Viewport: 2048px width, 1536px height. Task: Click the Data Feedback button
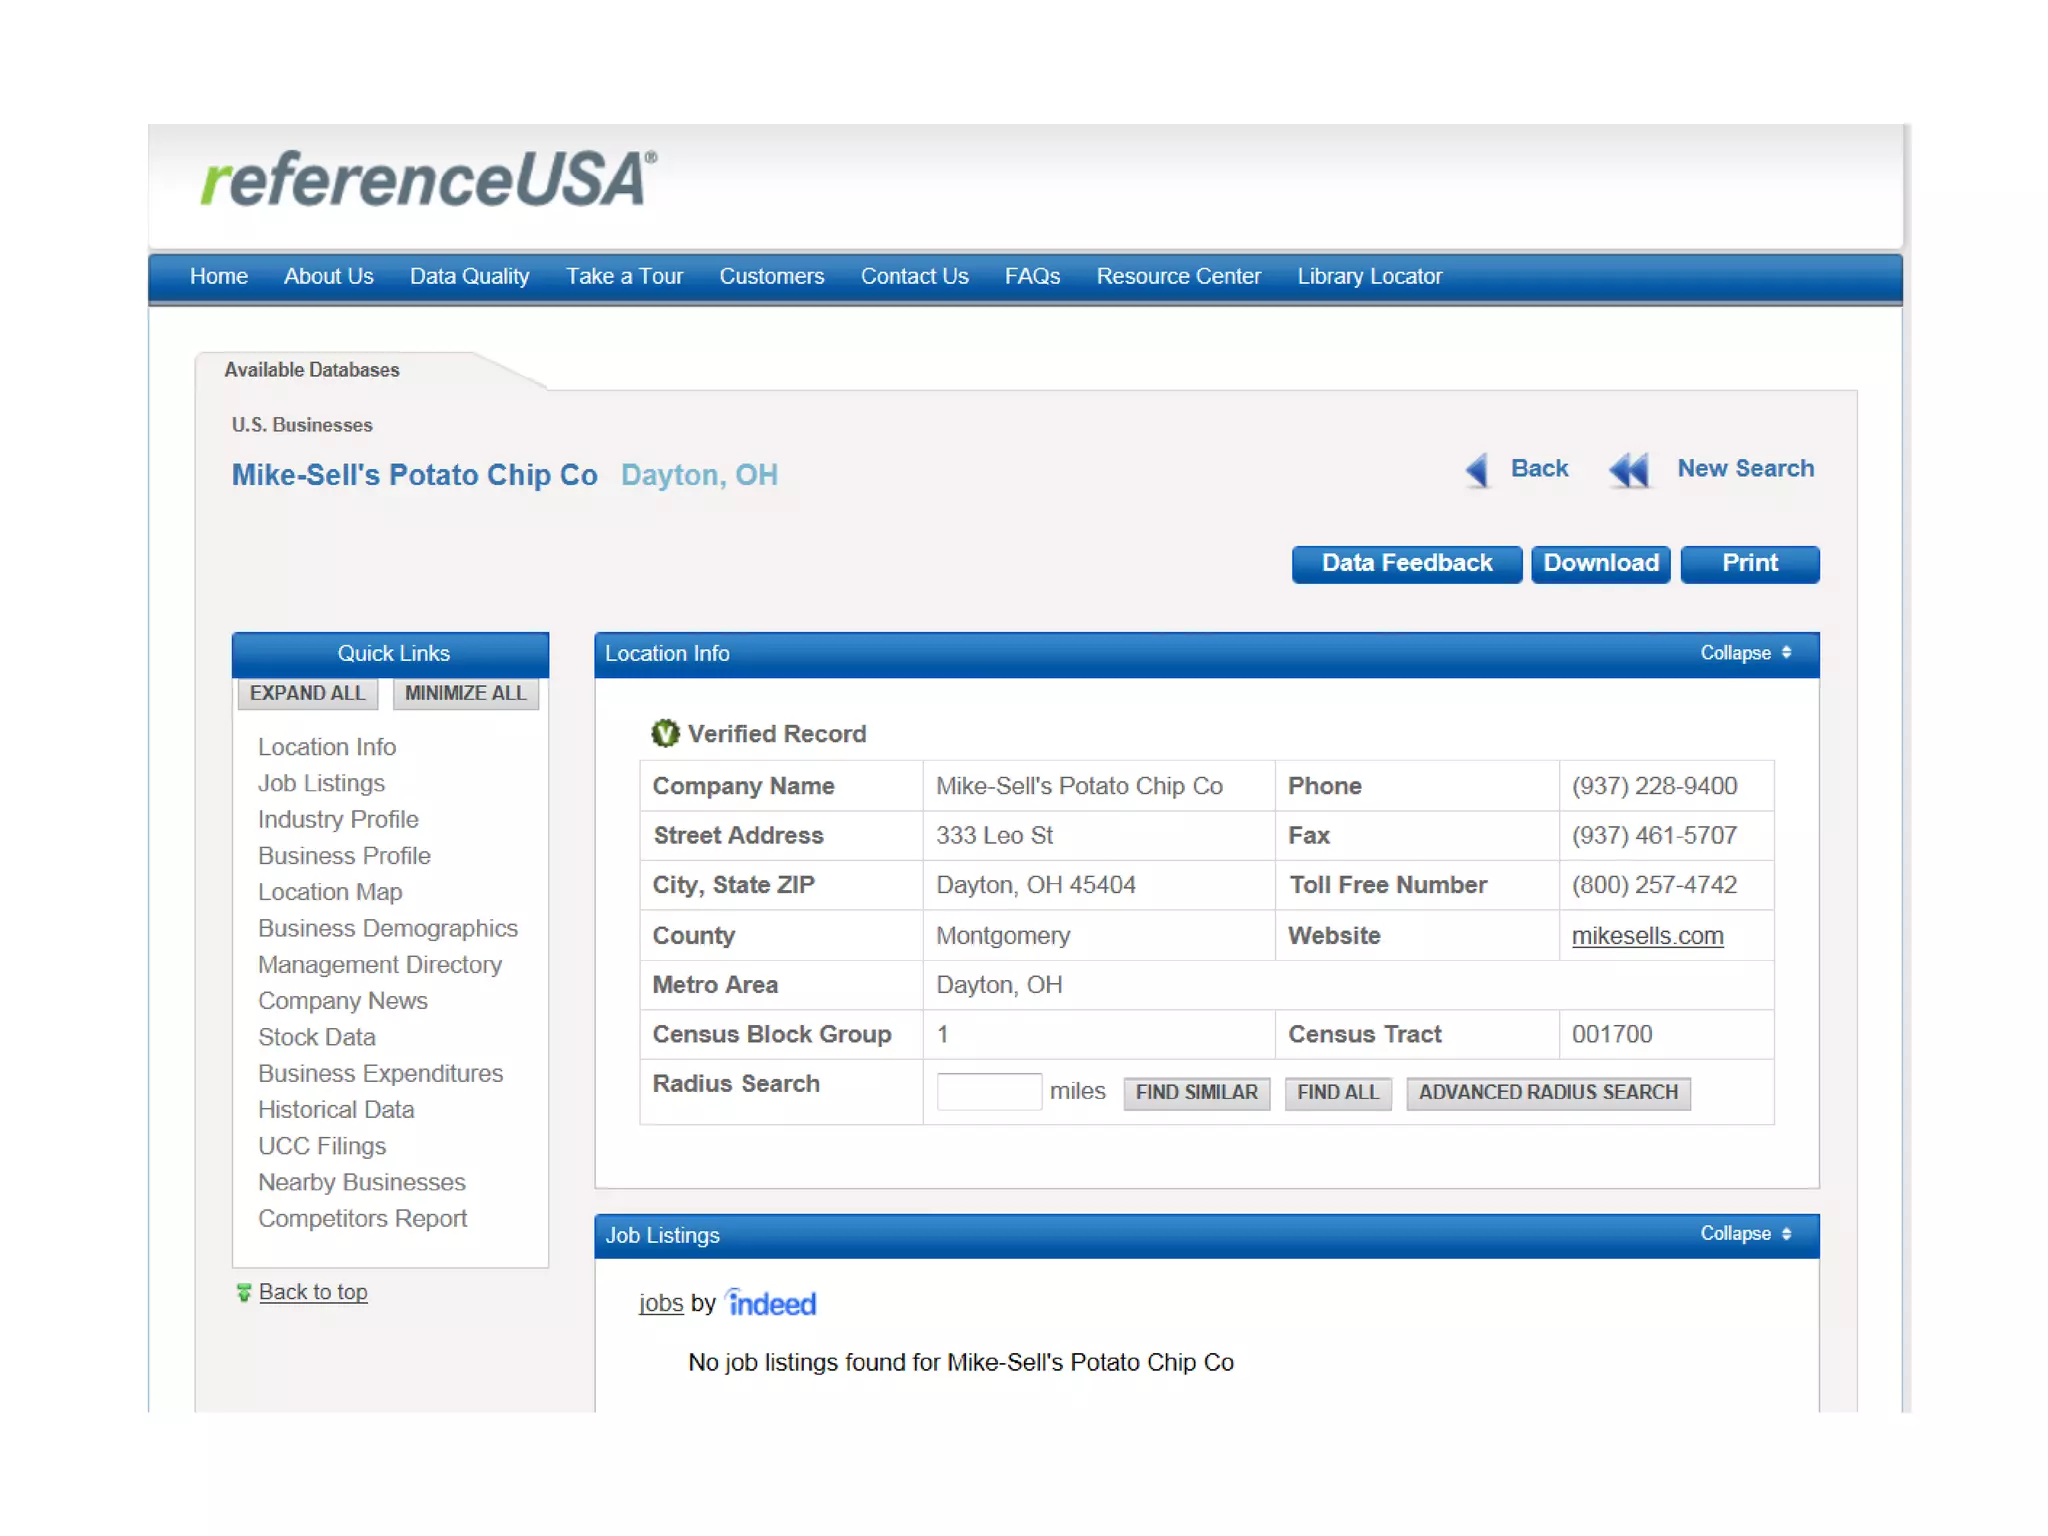click(1406, 564)
